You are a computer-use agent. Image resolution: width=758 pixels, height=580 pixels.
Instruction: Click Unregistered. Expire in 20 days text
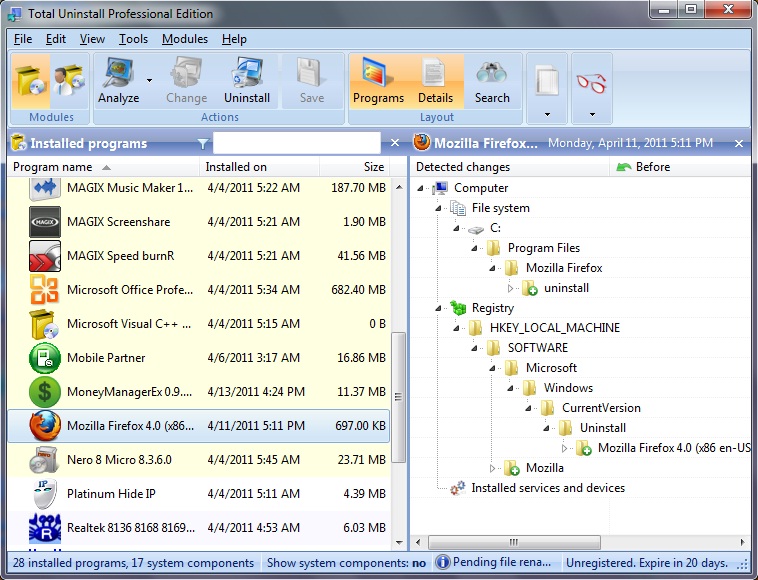click(647, 563)
